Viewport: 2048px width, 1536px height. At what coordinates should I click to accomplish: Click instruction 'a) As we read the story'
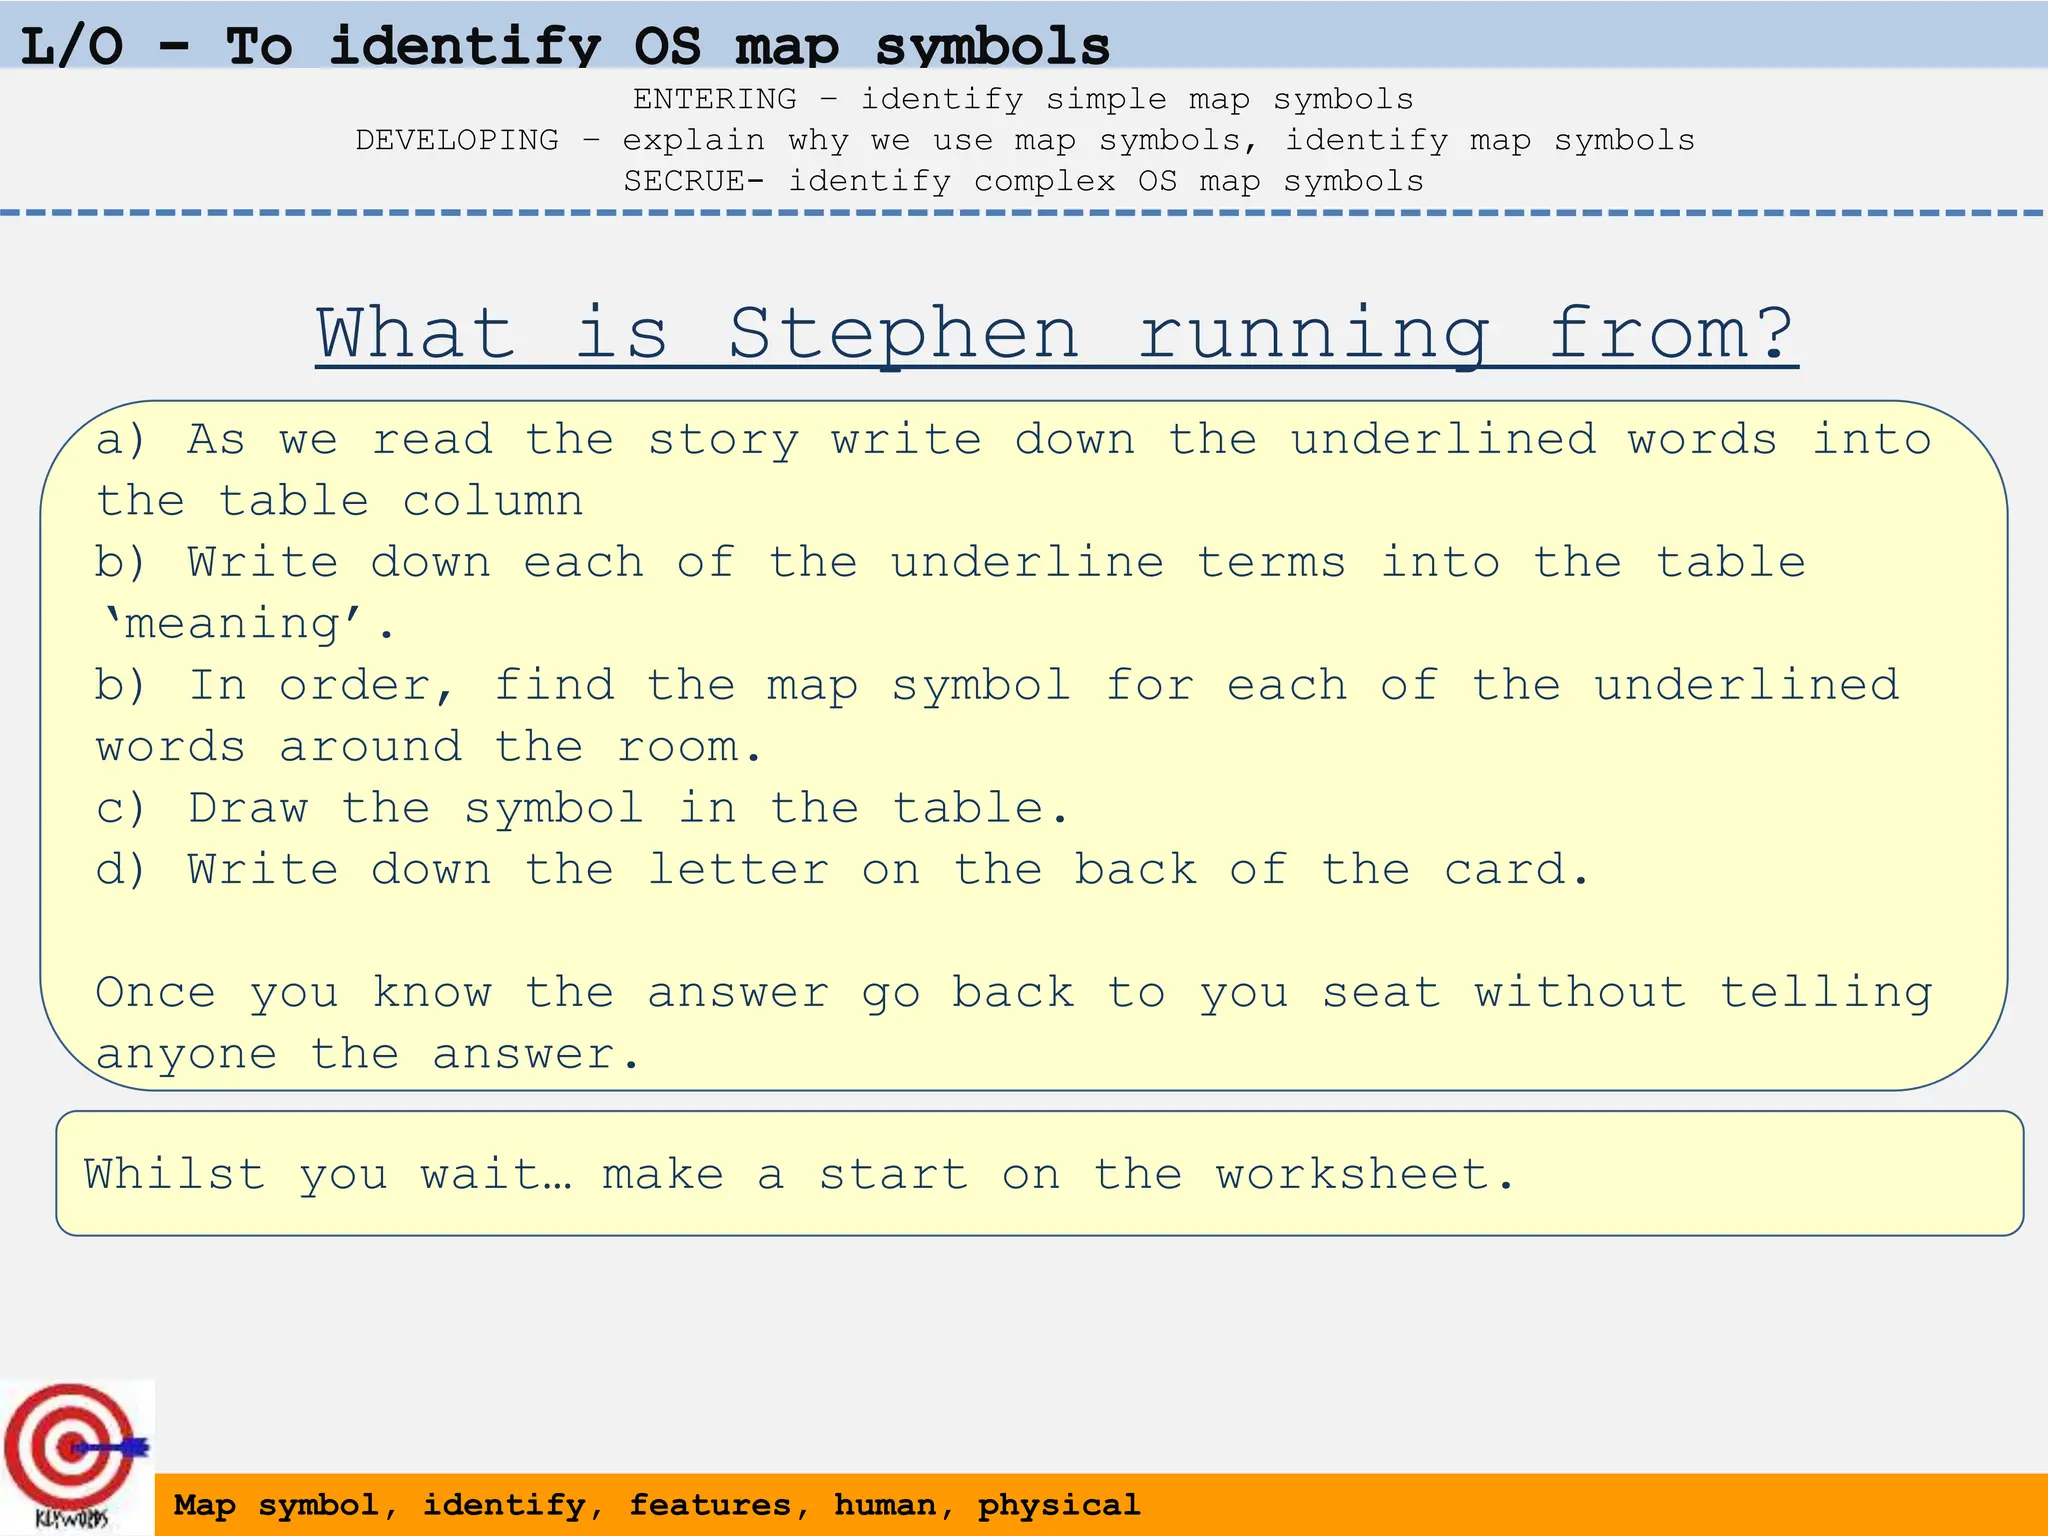pos(1013,470)
